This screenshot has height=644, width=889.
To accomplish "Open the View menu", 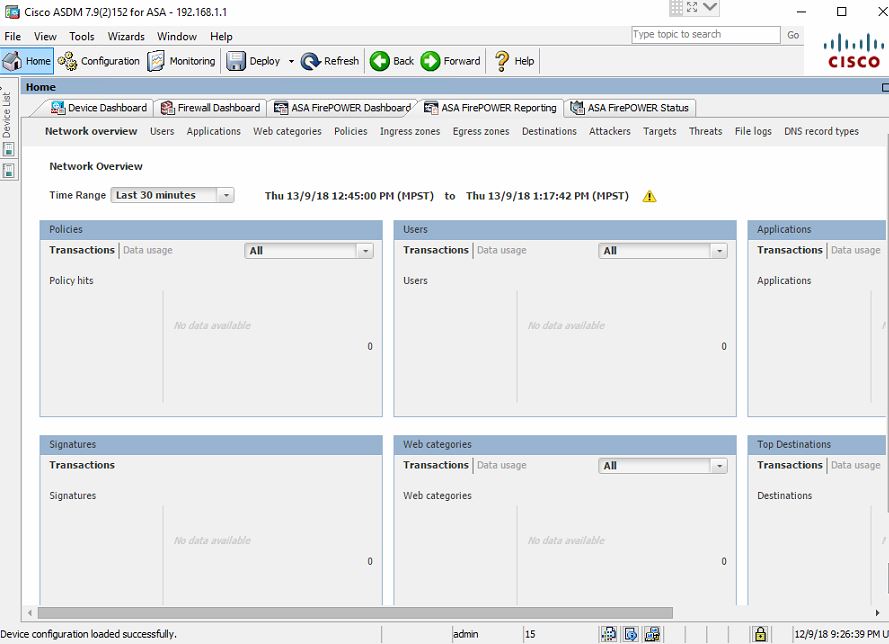I will tap(45, 36).
